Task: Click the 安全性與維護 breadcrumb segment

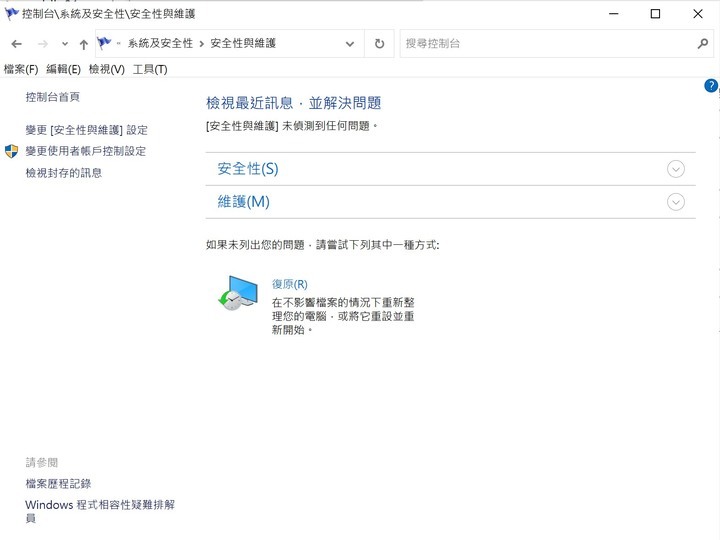Action: (x=243, y=44)
